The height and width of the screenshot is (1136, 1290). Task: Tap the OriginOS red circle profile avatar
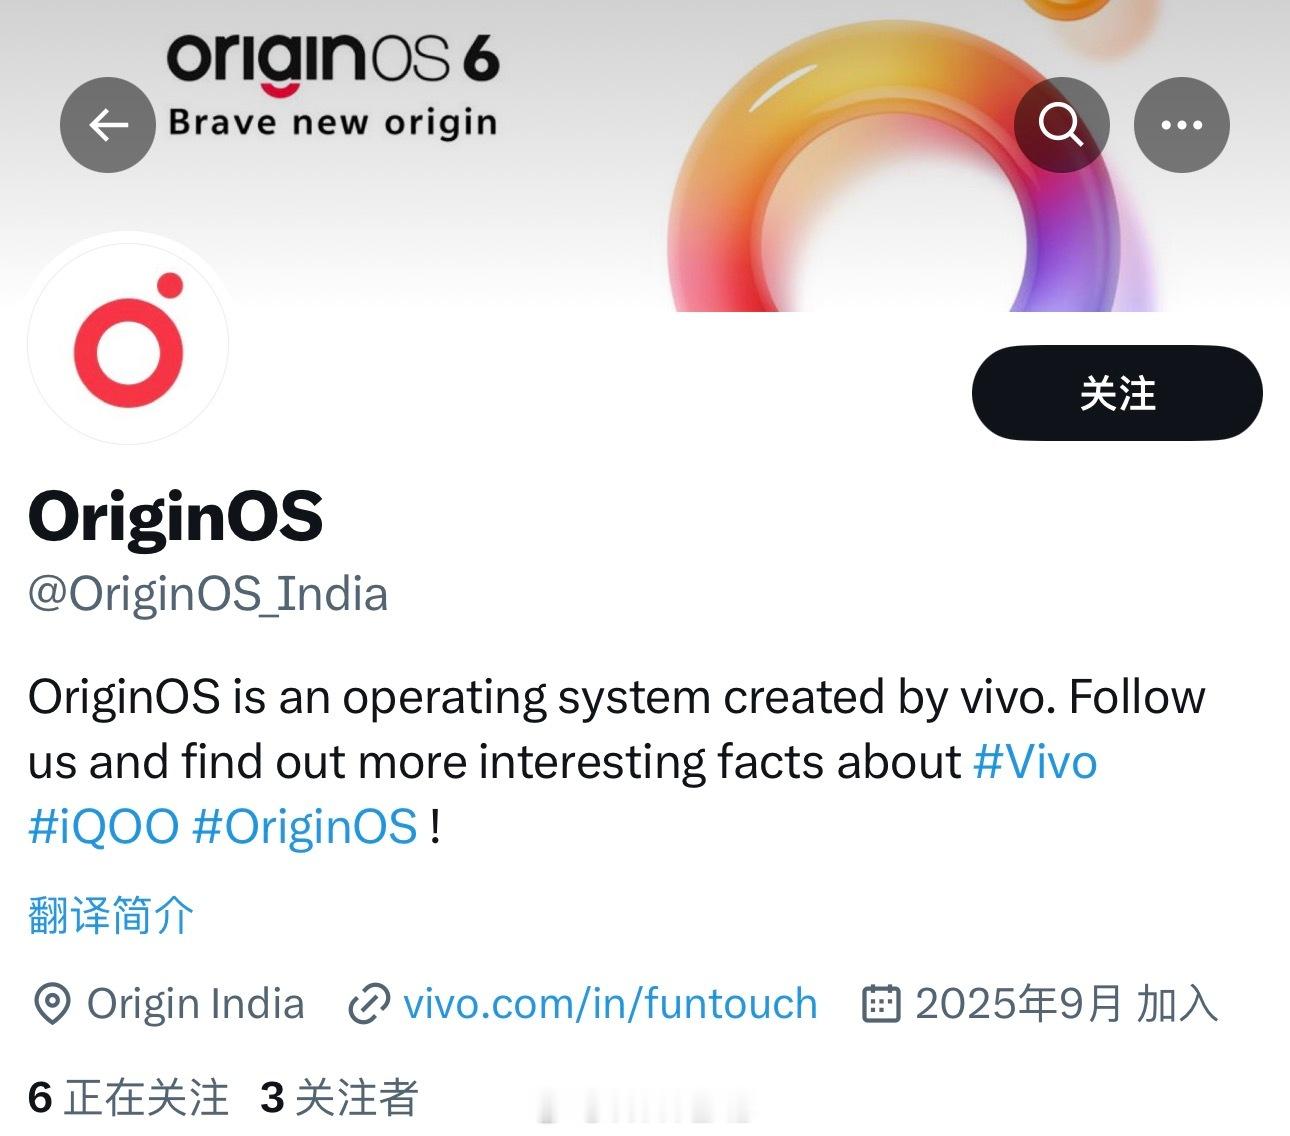click(128, 343)
